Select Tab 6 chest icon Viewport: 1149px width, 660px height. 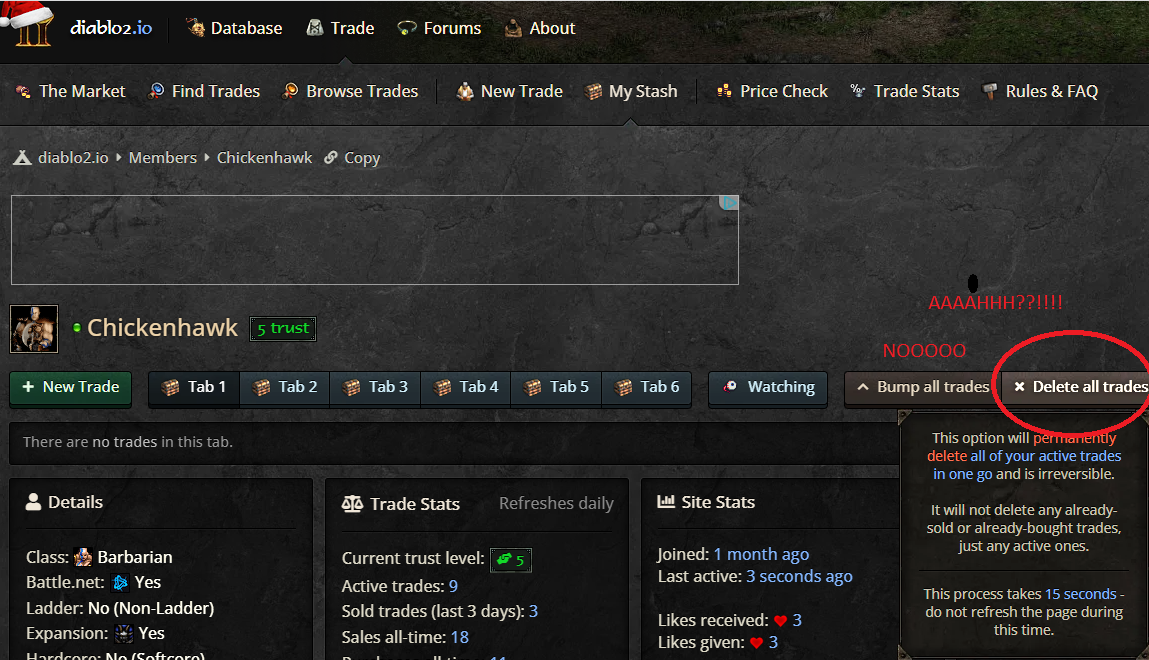click(x=624, y=388)
